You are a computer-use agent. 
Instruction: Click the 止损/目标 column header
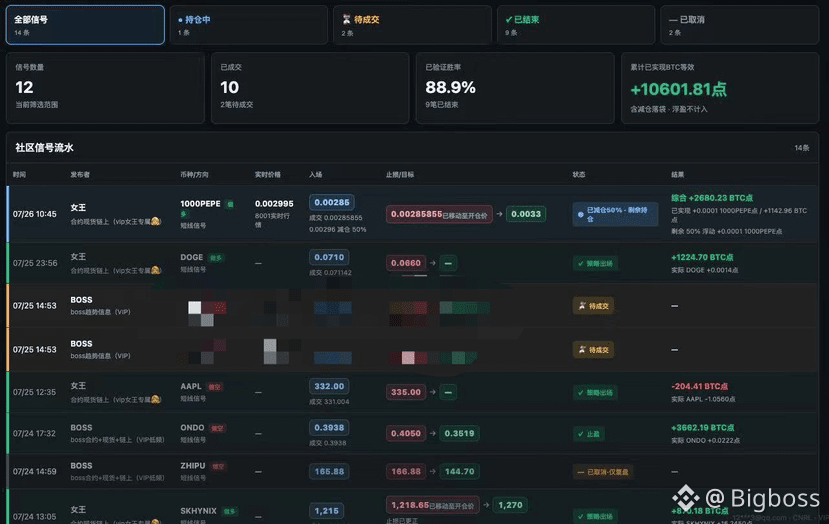[400, 174]
